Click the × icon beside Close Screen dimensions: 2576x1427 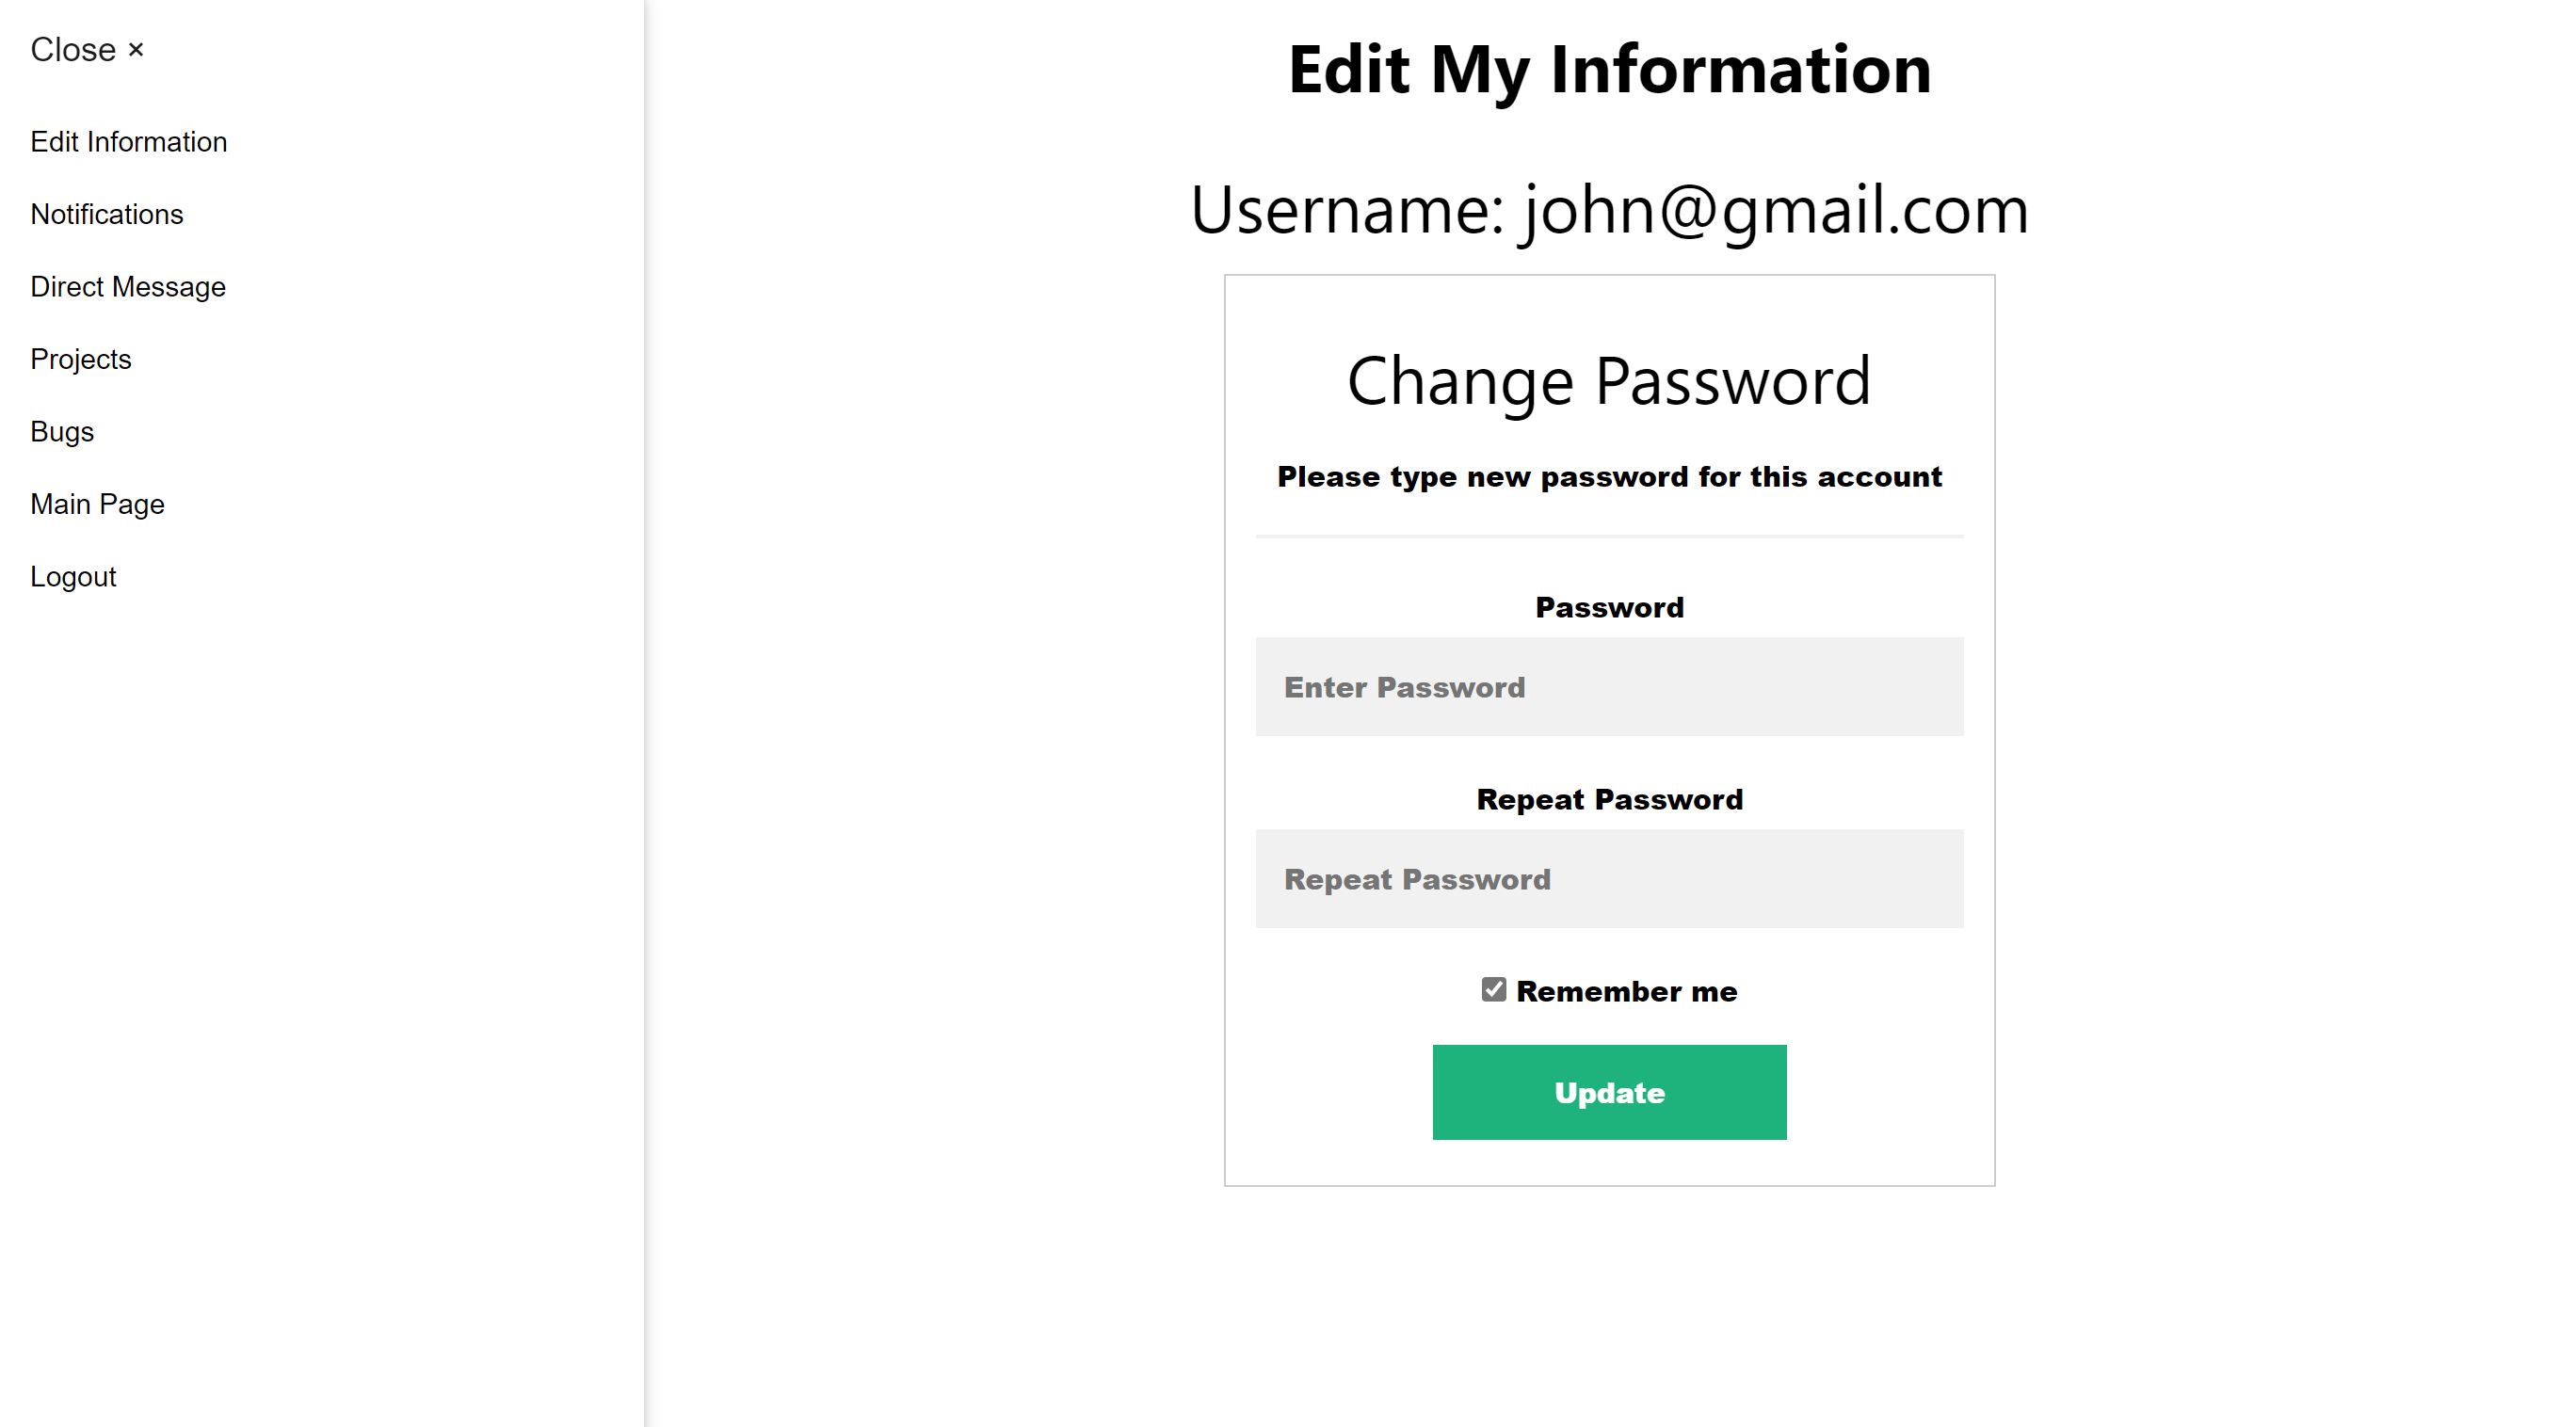(x=136, y=50)
